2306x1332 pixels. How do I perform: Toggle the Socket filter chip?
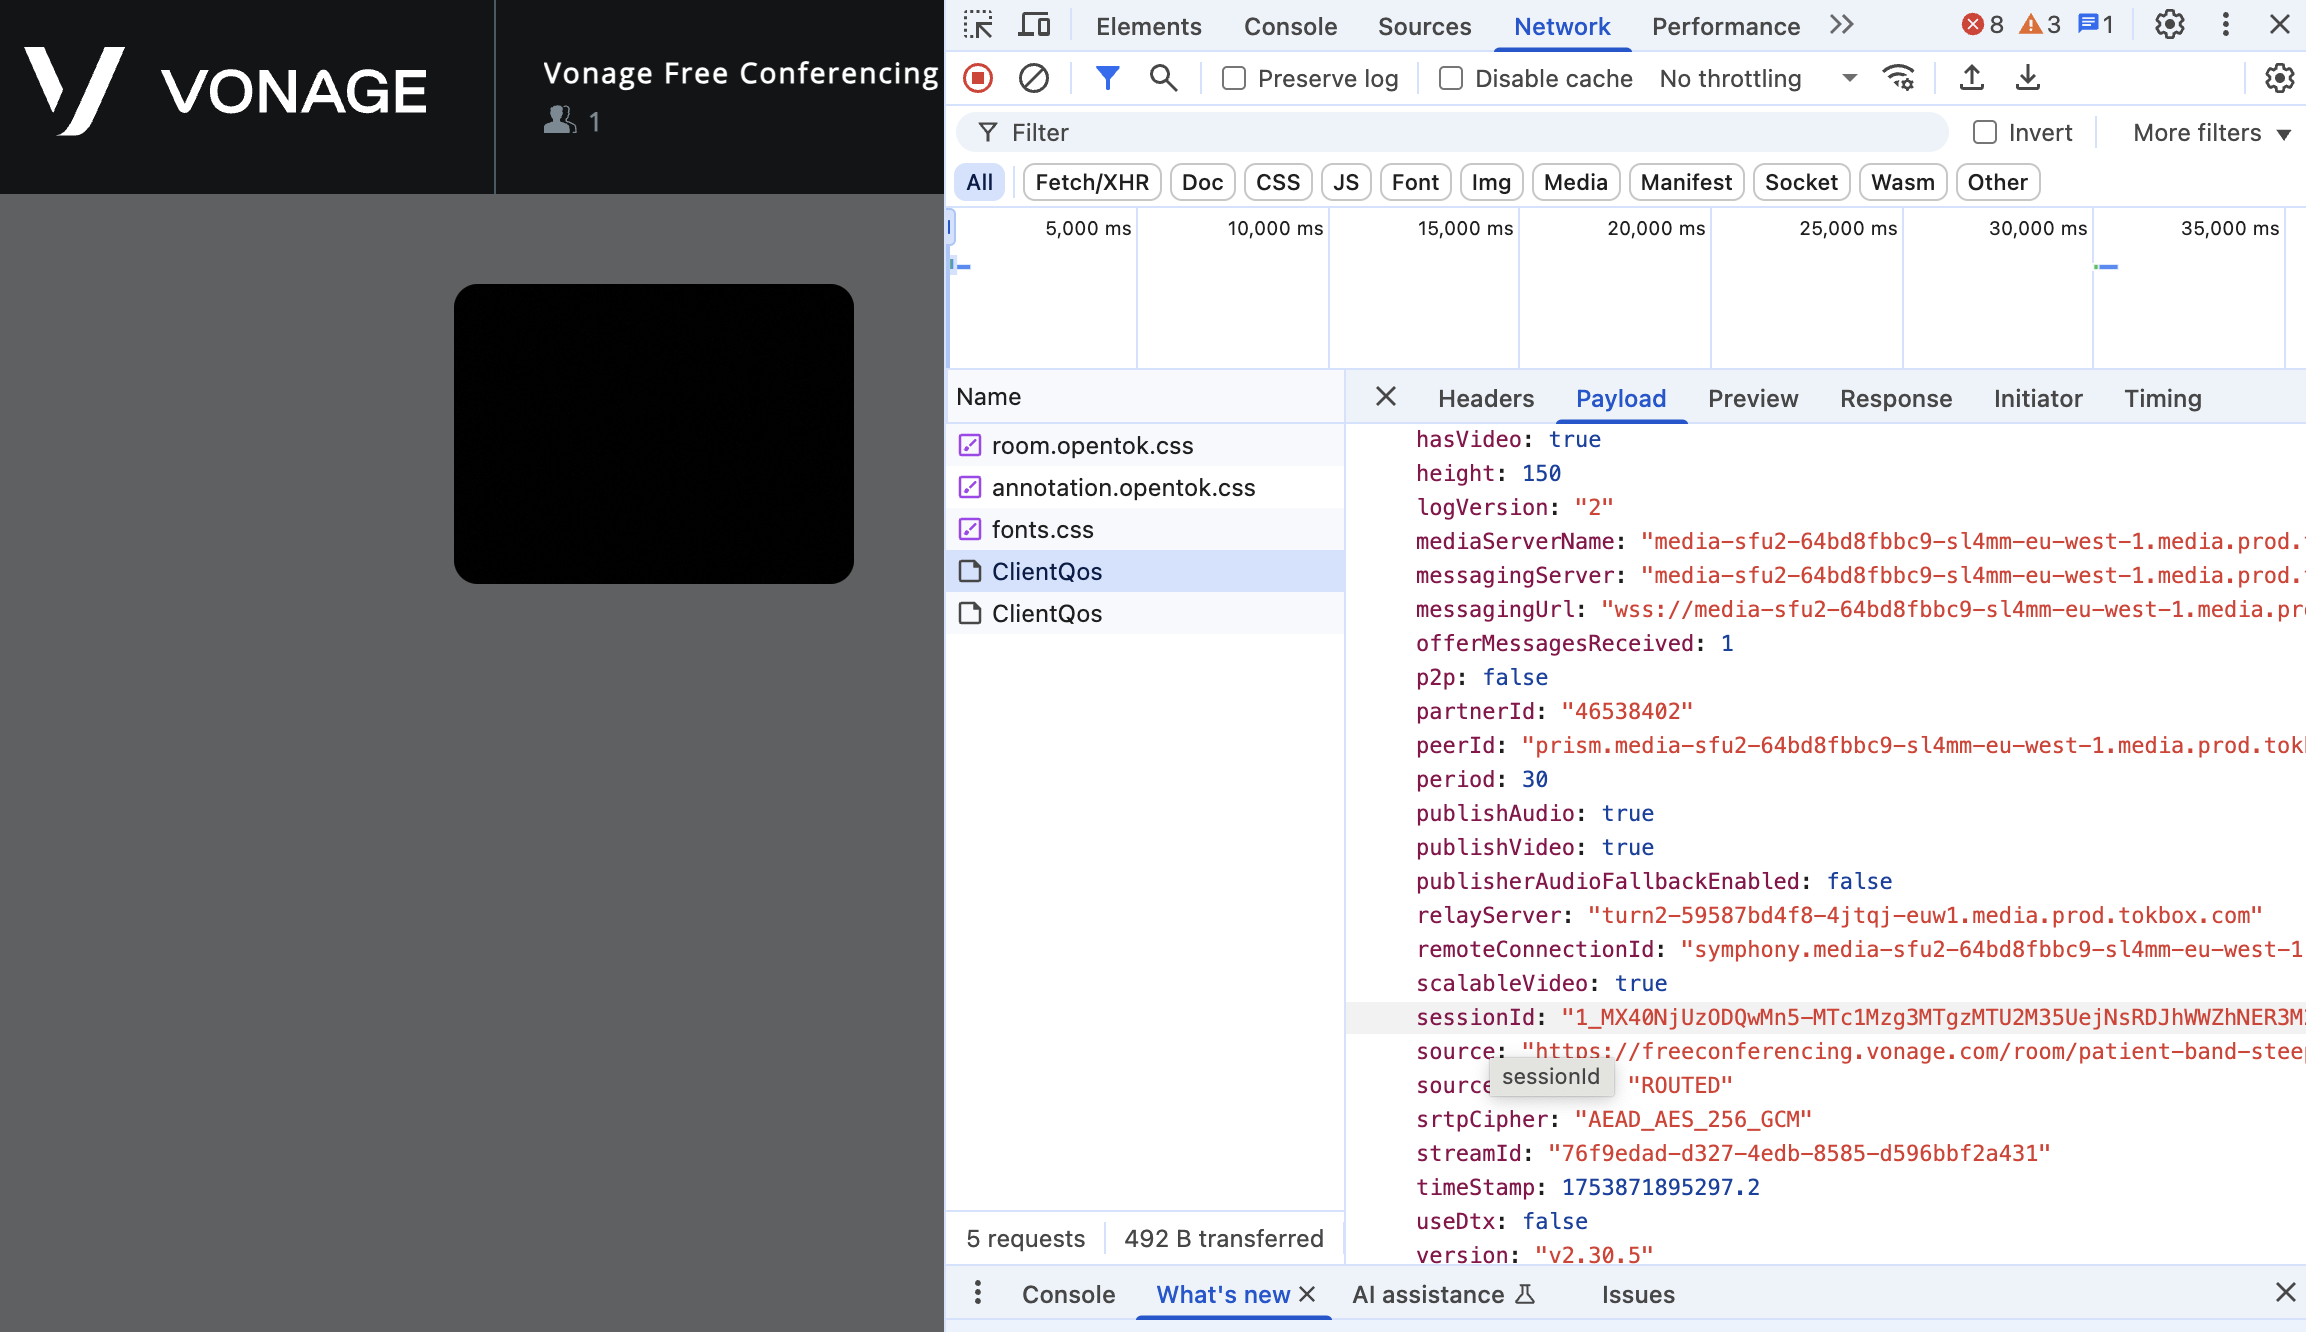(1801, 182)
